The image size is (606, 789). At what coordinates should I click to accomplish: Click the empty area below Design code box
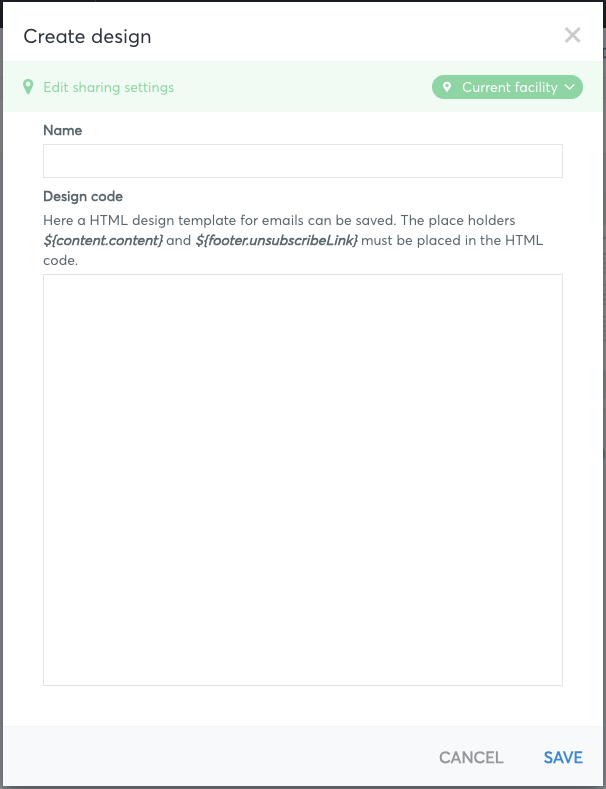(302, 705)
